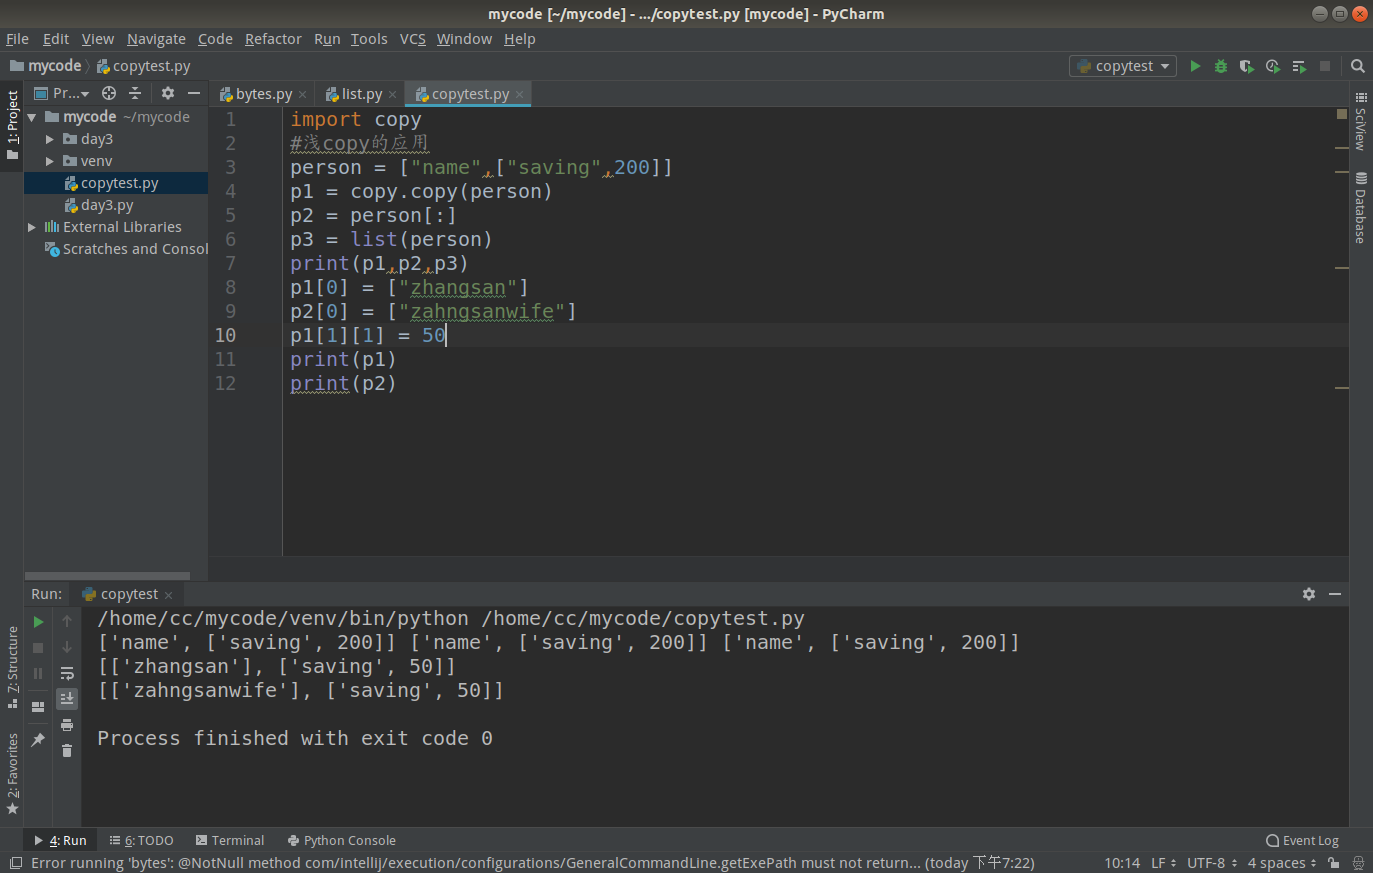The image size is (1373, 873).
Task: Change UTF-8 file encoding
Action: [x=1212, y=863]
